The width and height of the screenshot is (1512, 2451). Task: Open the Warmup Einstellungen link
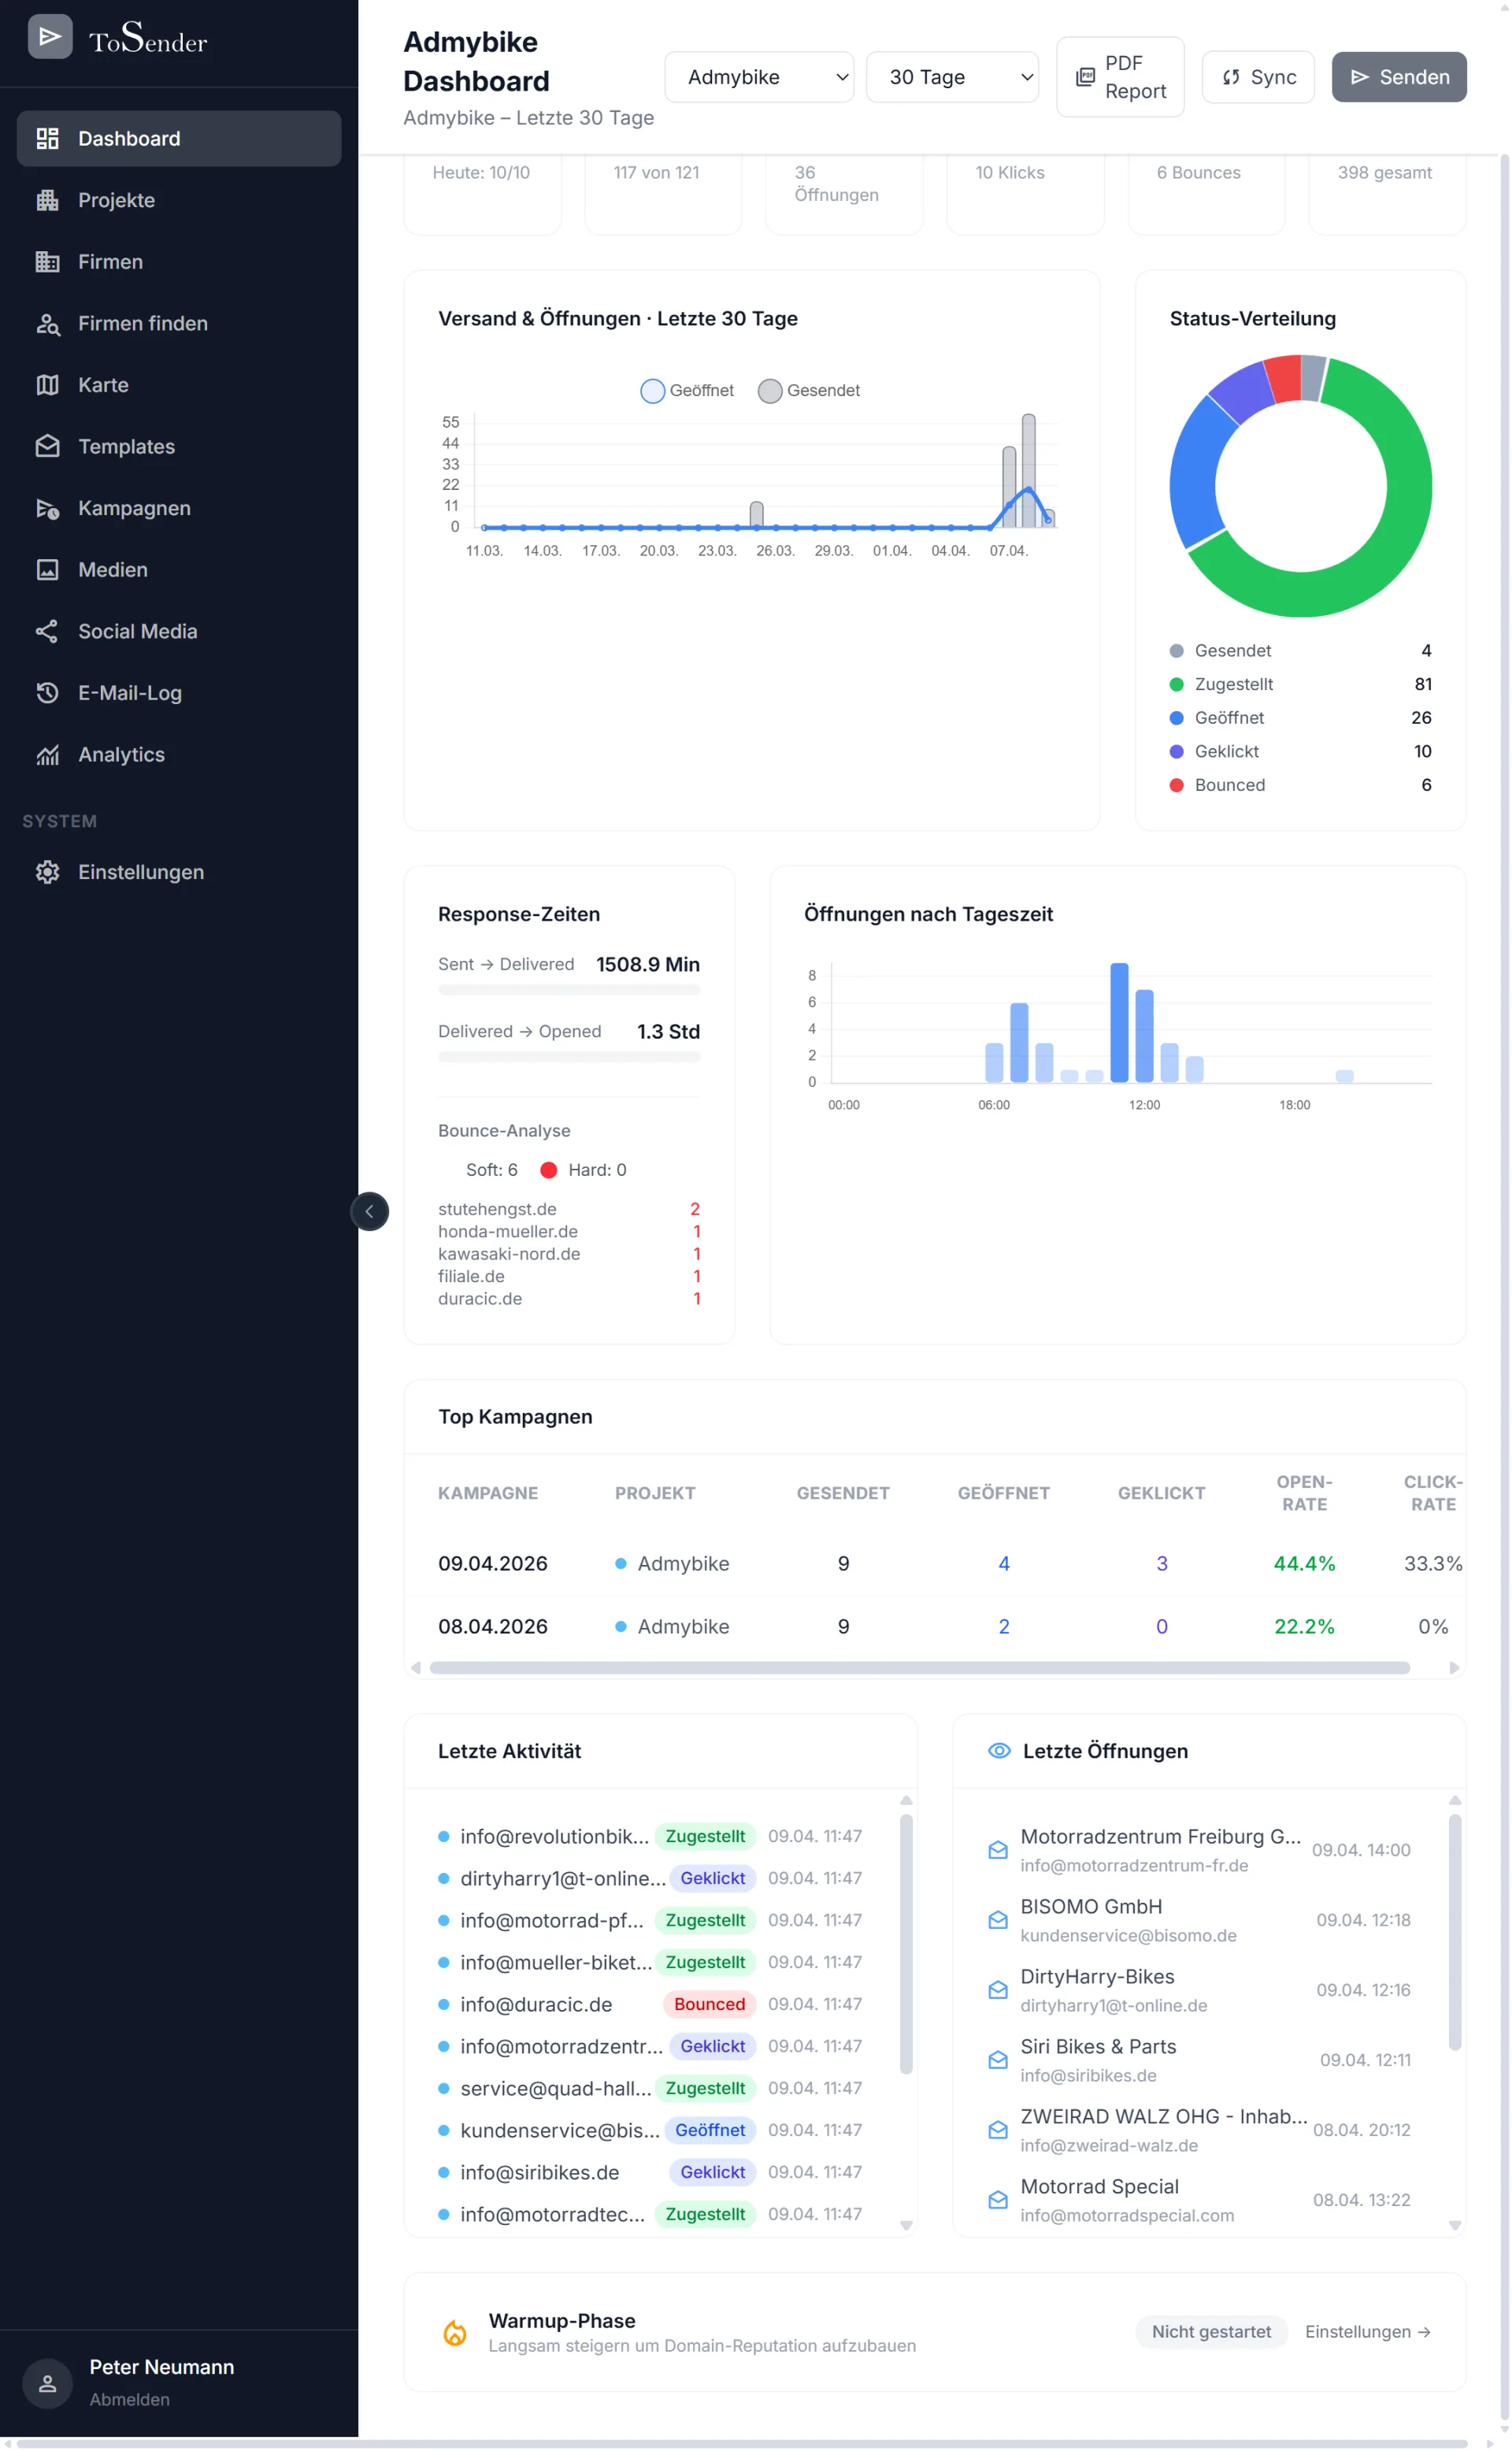(x=1366, y=2332)
